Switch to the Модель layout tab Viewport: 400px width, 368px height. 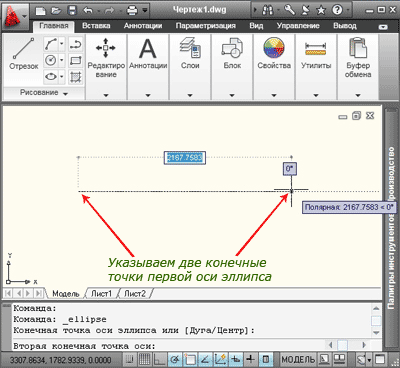point(66,294)
